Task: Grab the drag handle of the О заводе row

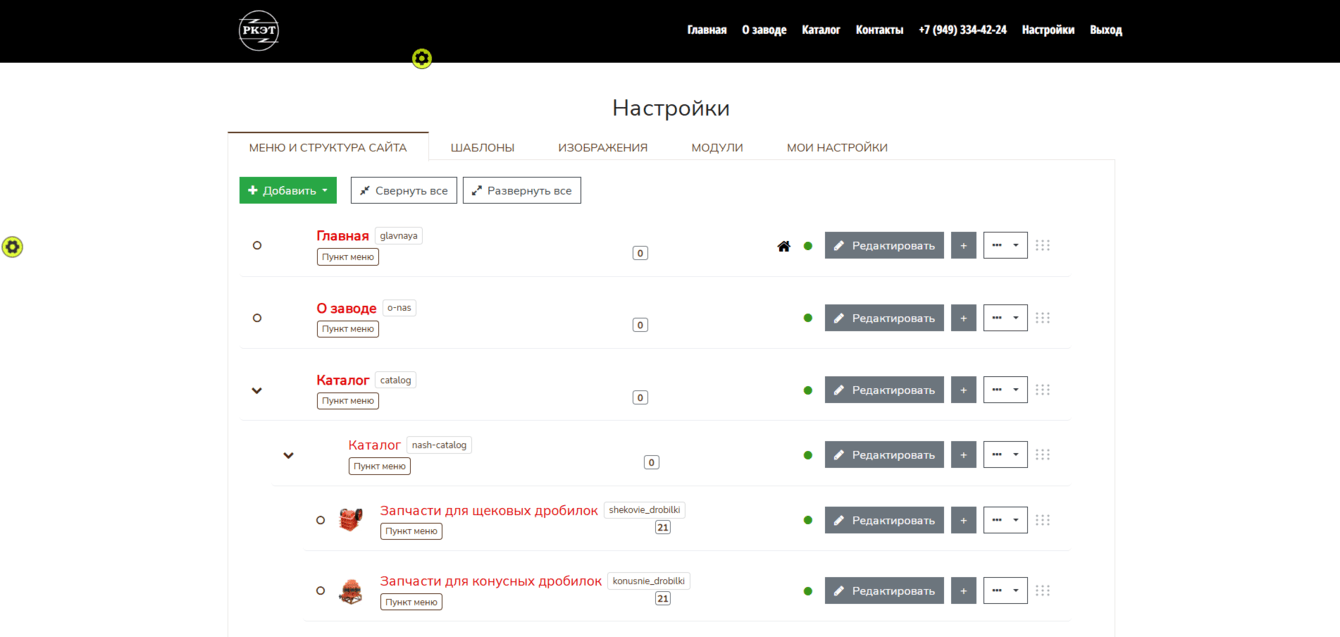Action: point(1043,318)
